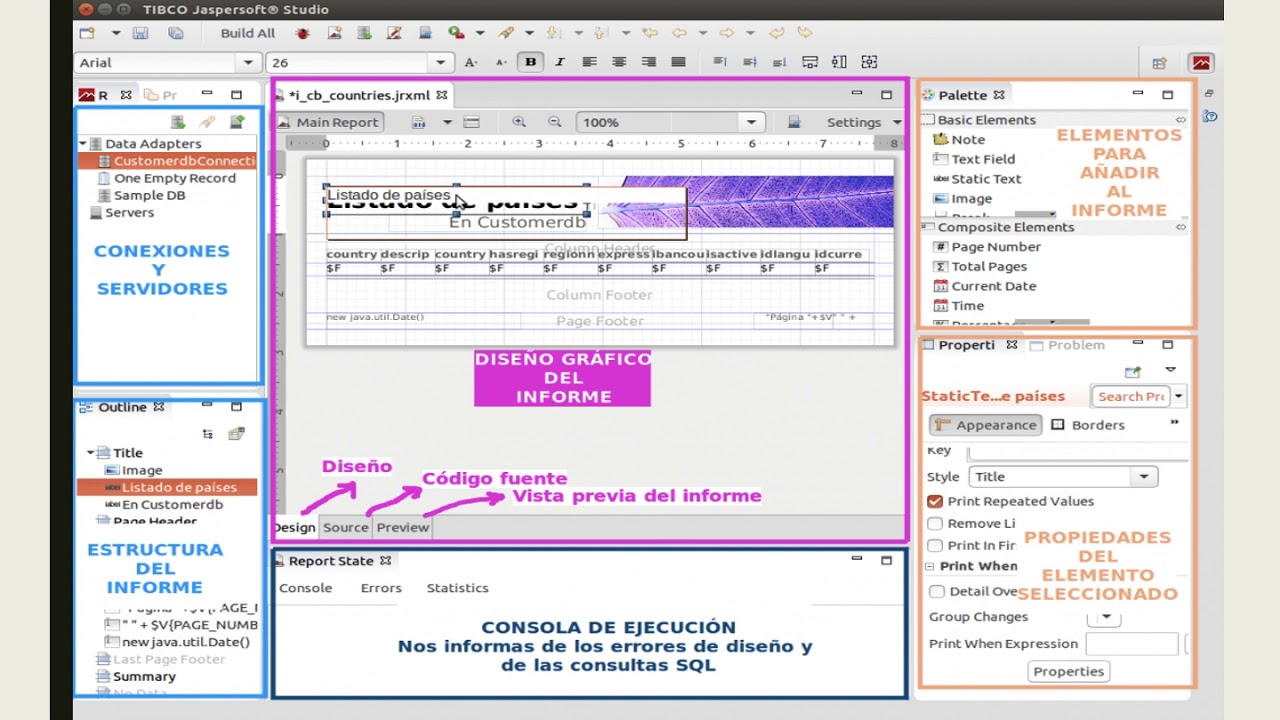Click the Print When Expression field
Image resolution: width=1280 pixels, height=720 pixels.
(x=1132, y=644)
